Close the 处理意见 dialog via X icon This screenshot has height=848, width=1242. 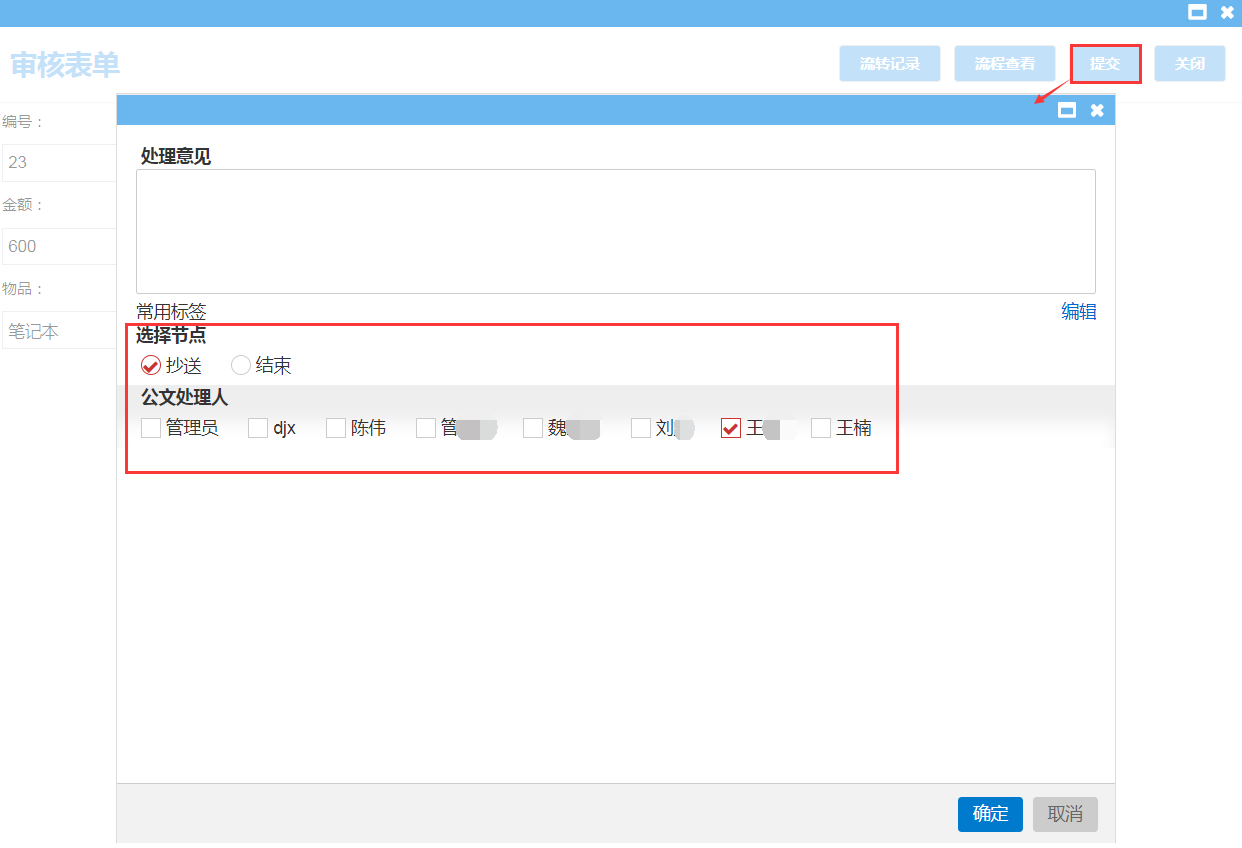[1097, 110]
